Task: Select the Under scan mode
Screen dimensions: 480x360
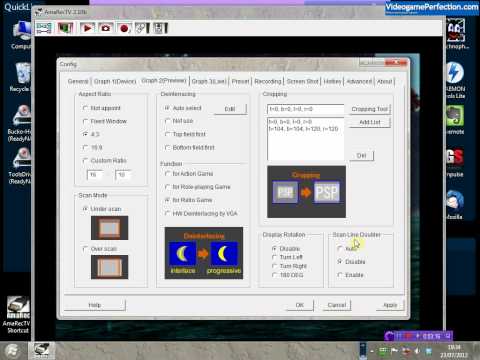Action: (x=102, y=209)
